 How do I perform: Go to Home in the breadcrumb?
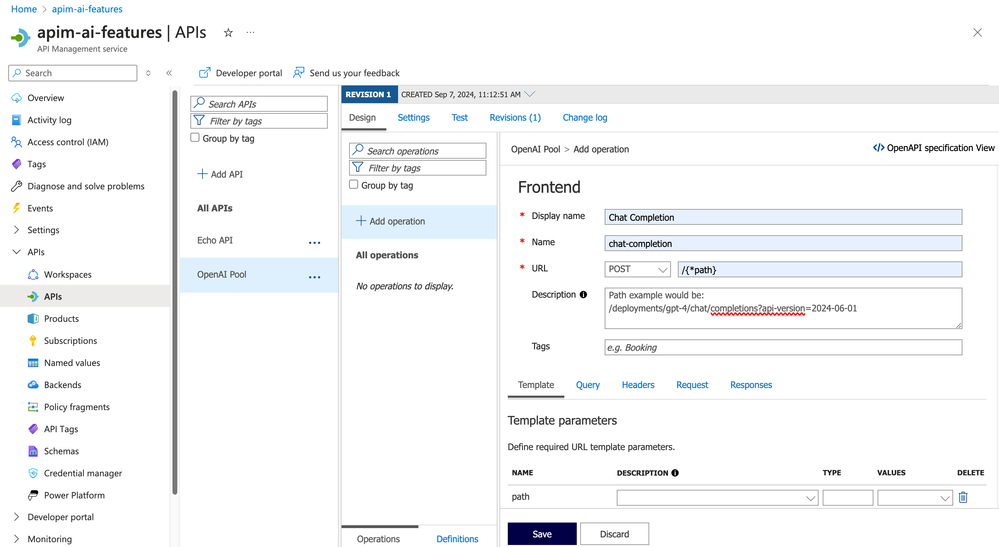coord(24,9)
